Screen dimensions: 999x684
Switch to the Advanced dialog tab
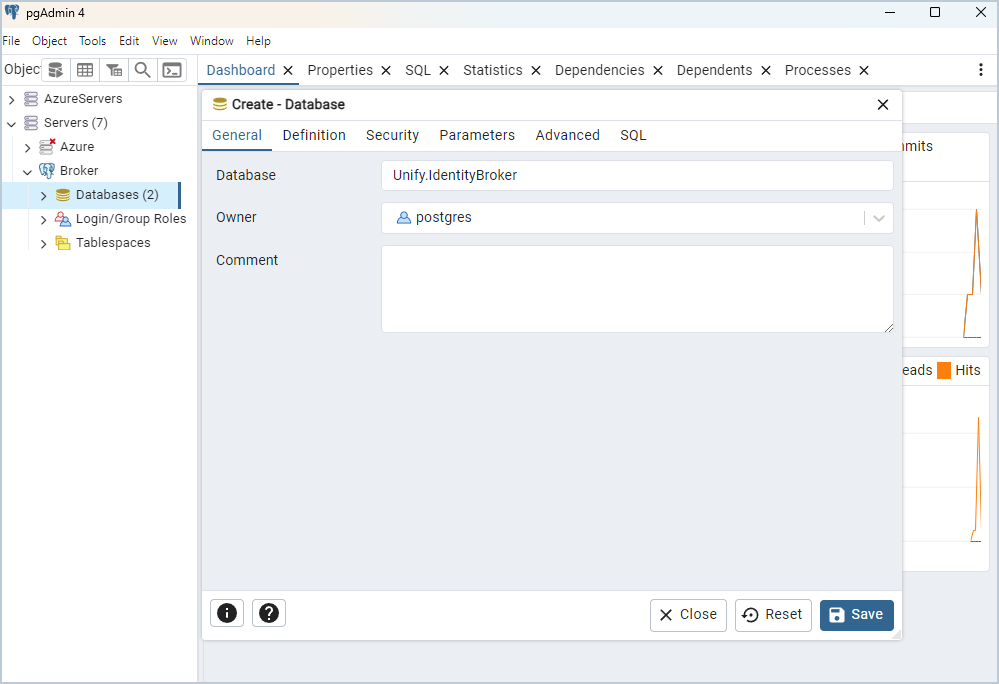(x=568, y=135)
